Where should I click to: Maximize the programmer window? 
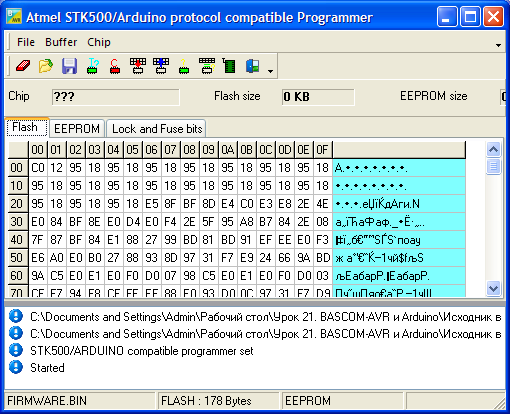tap(470, 17)
